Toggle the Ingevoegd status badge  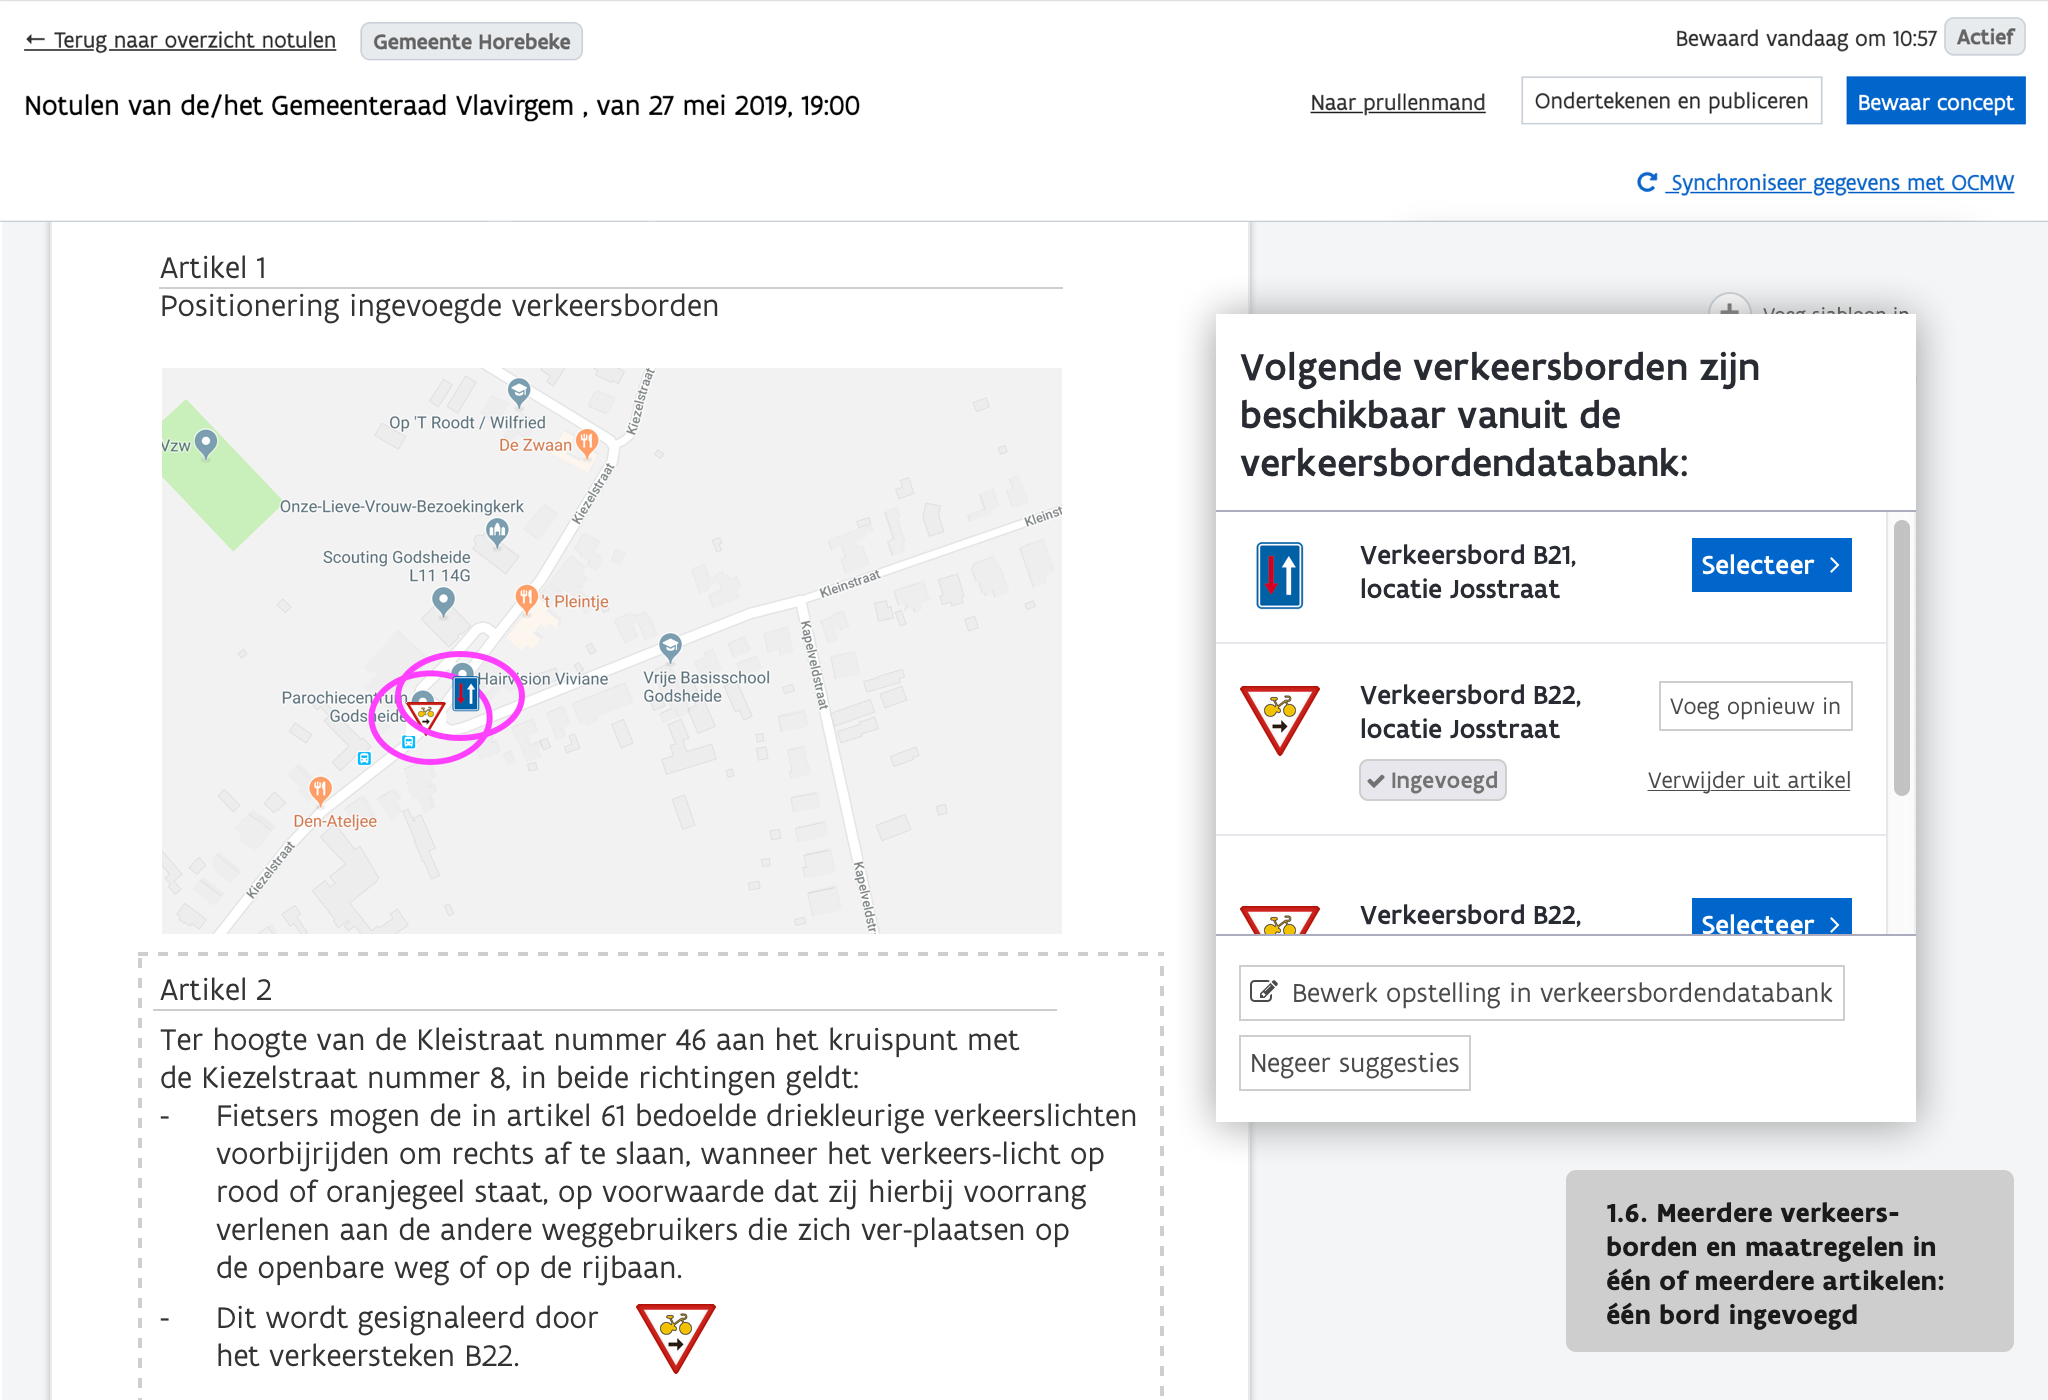tap(1432, 780)
